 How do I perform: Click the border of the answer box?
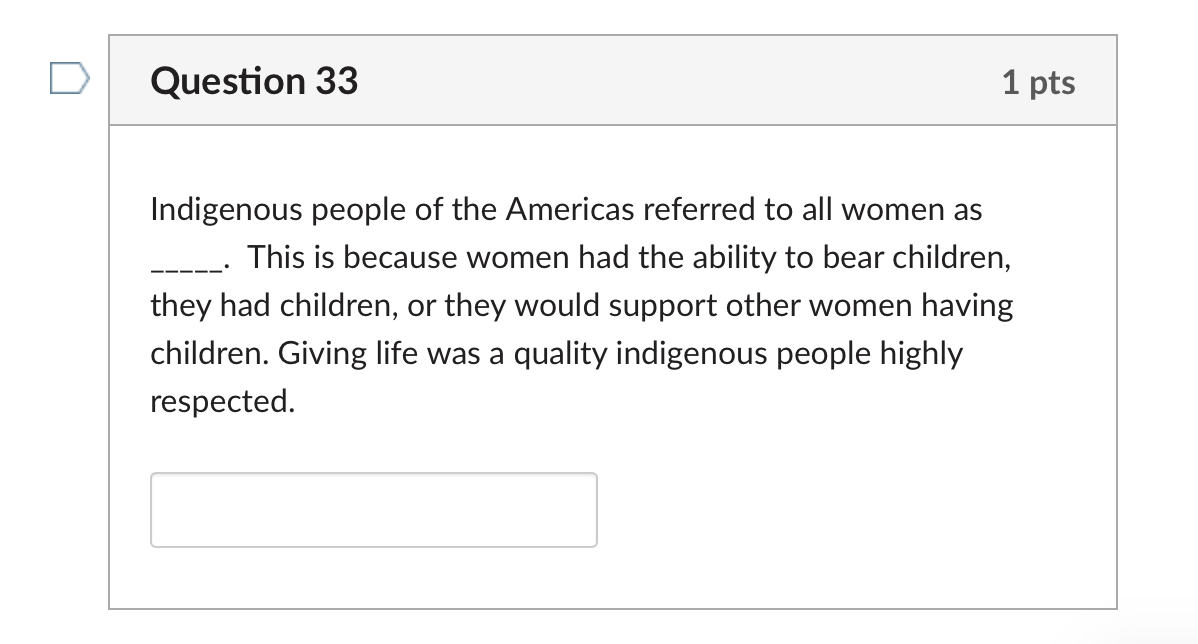pos(373,474)
